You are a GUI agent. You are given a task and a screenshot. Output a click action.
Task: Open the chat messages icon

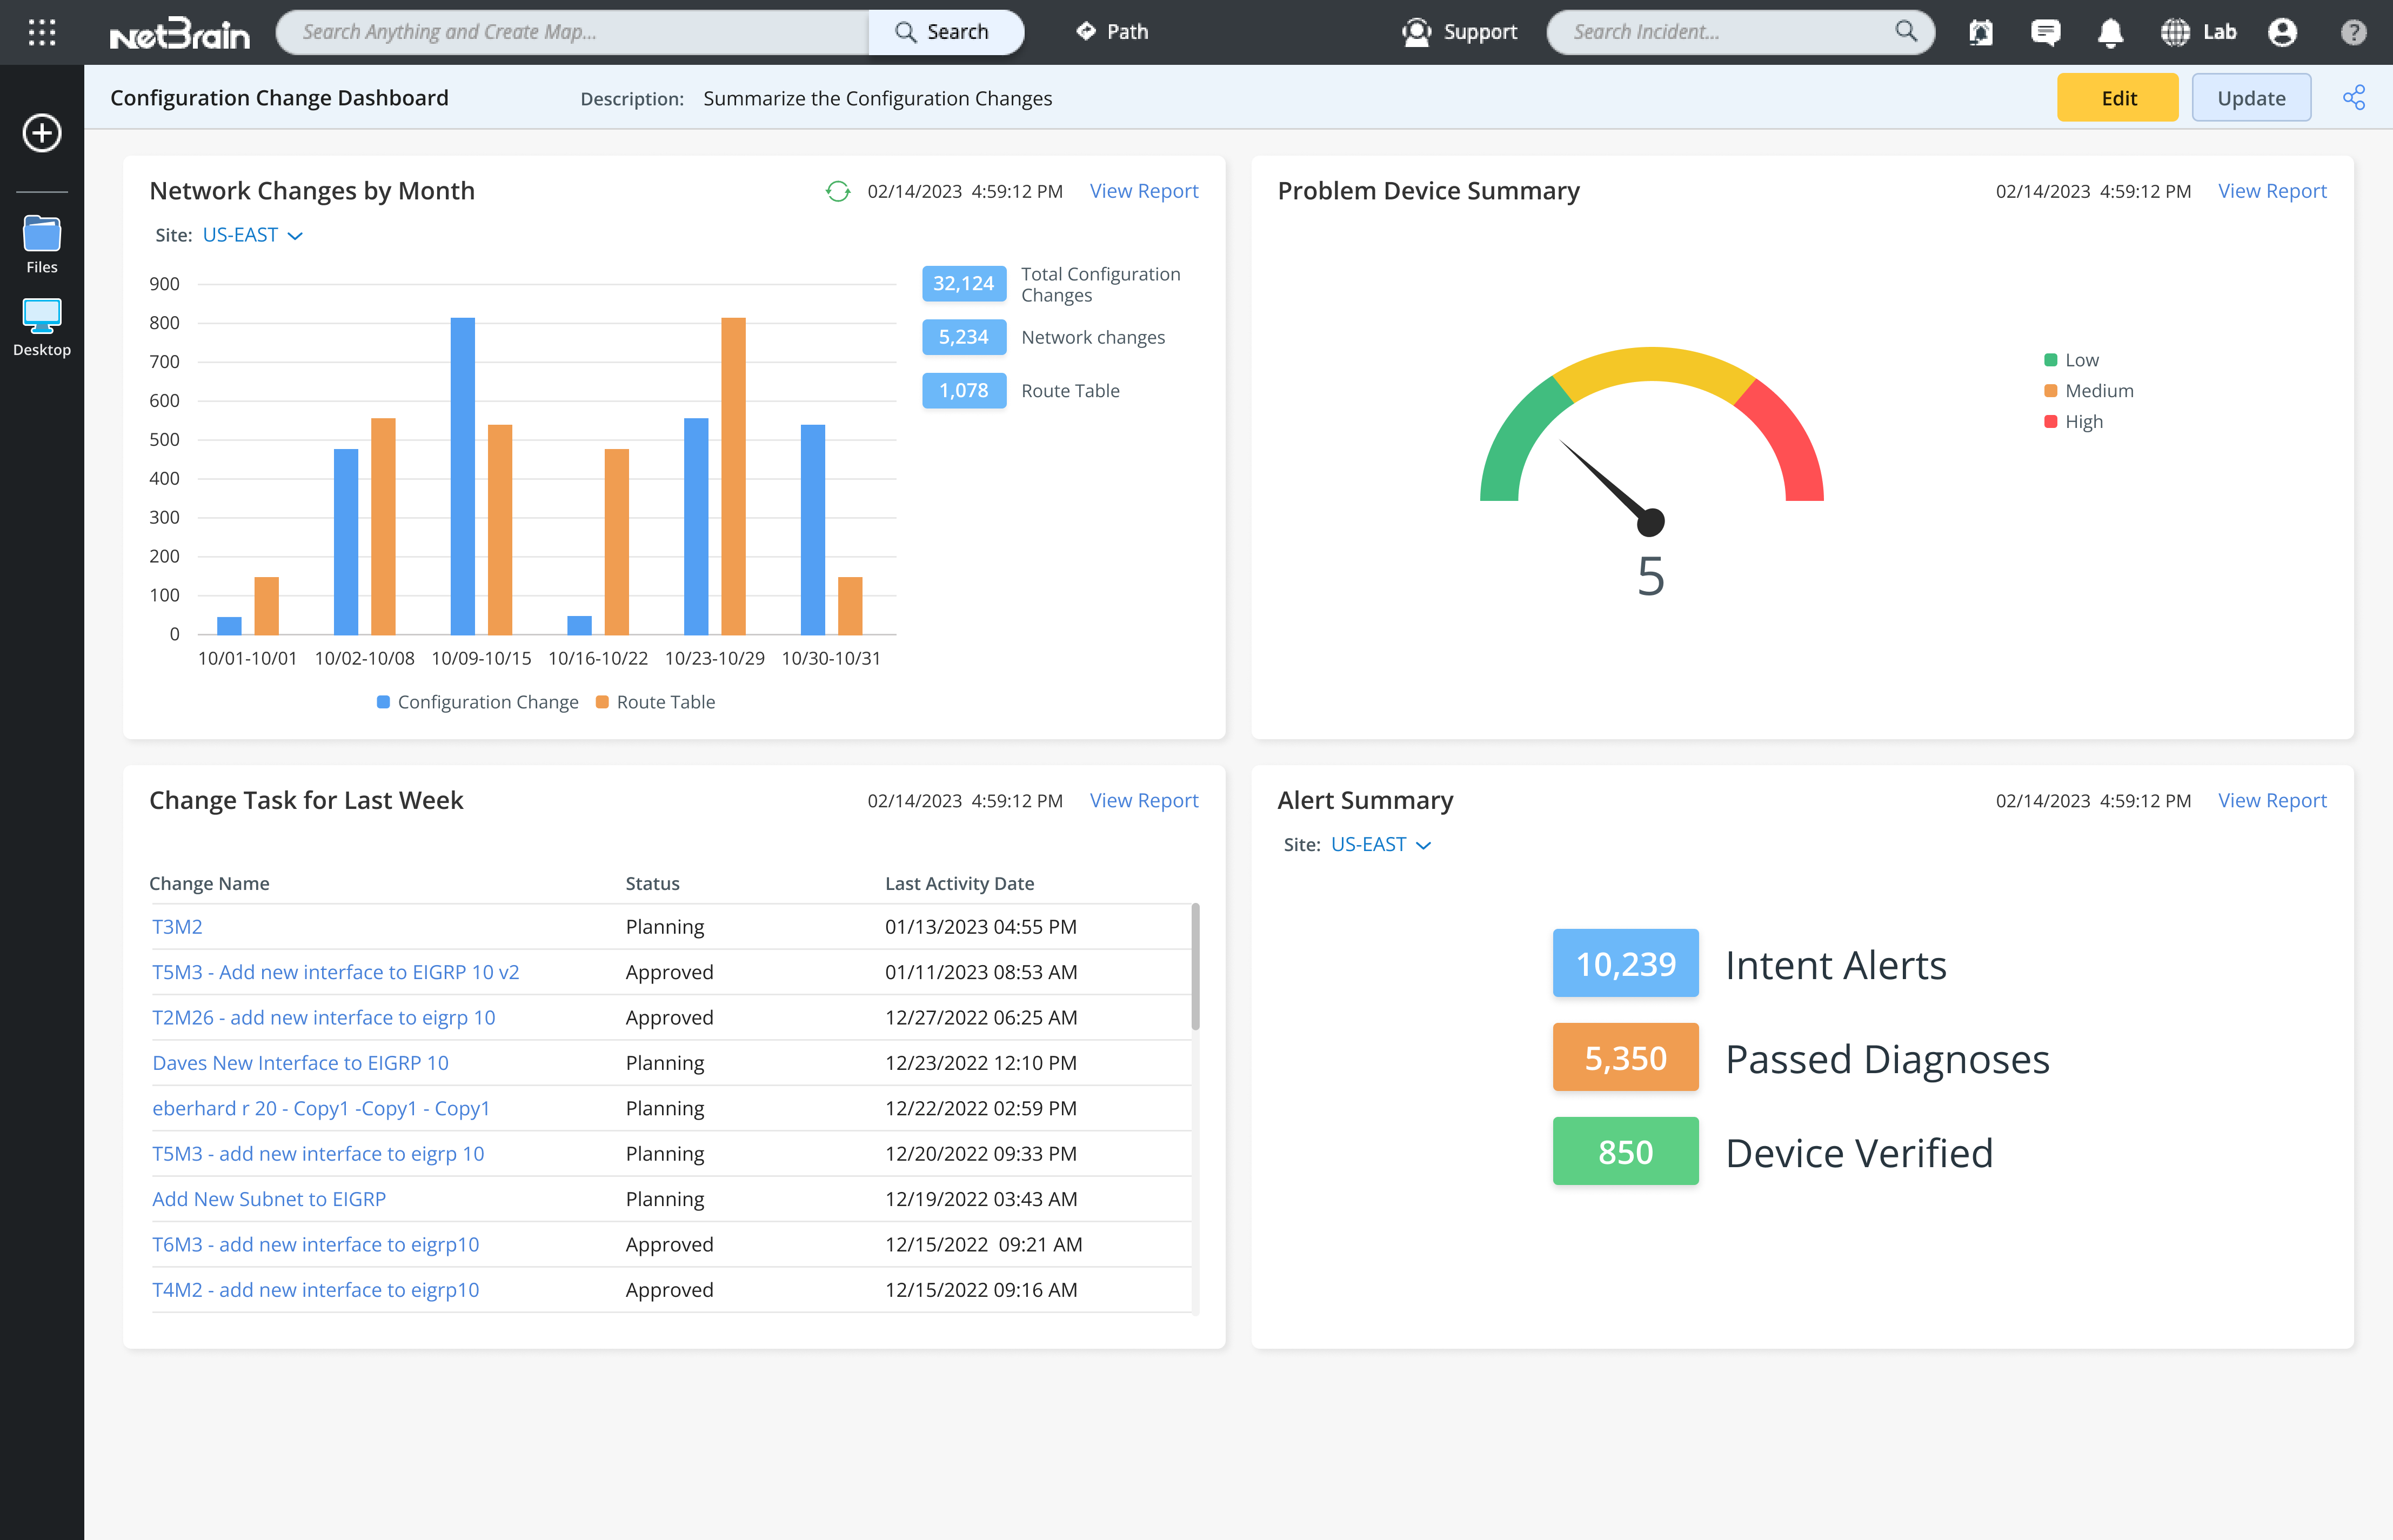click(2045, 33)
